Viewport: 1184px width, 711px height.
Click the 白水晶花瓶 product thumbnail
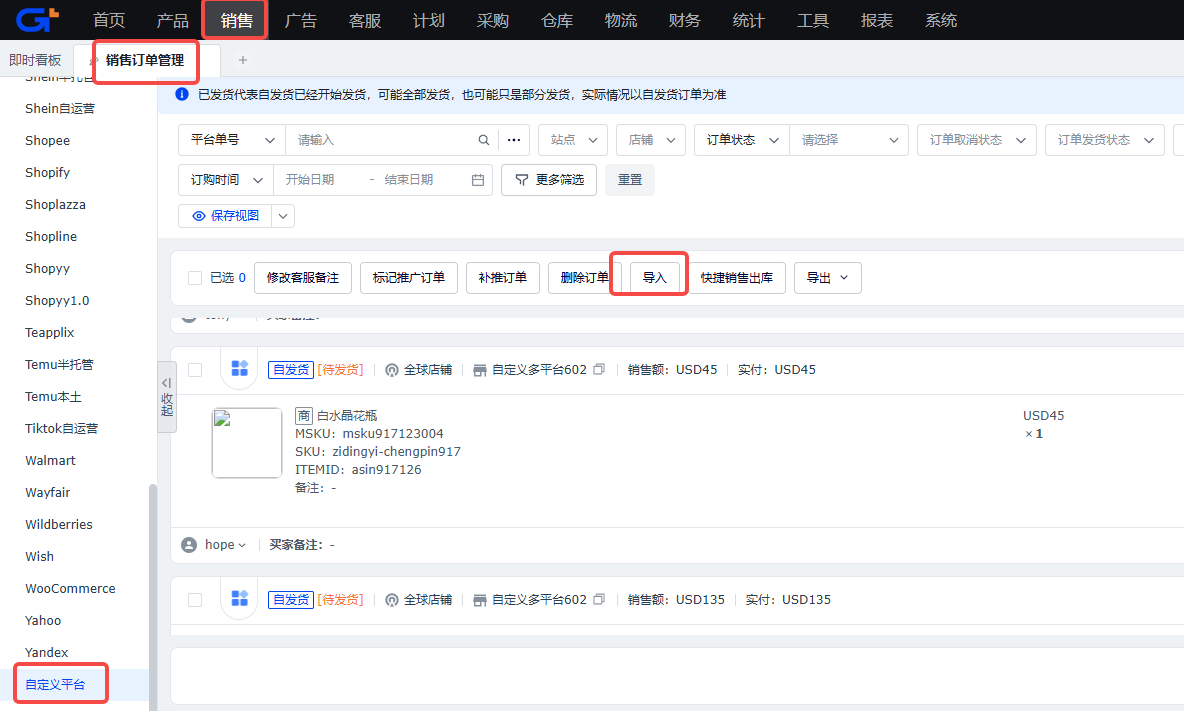pyautogui.click(x=247, y=443)
